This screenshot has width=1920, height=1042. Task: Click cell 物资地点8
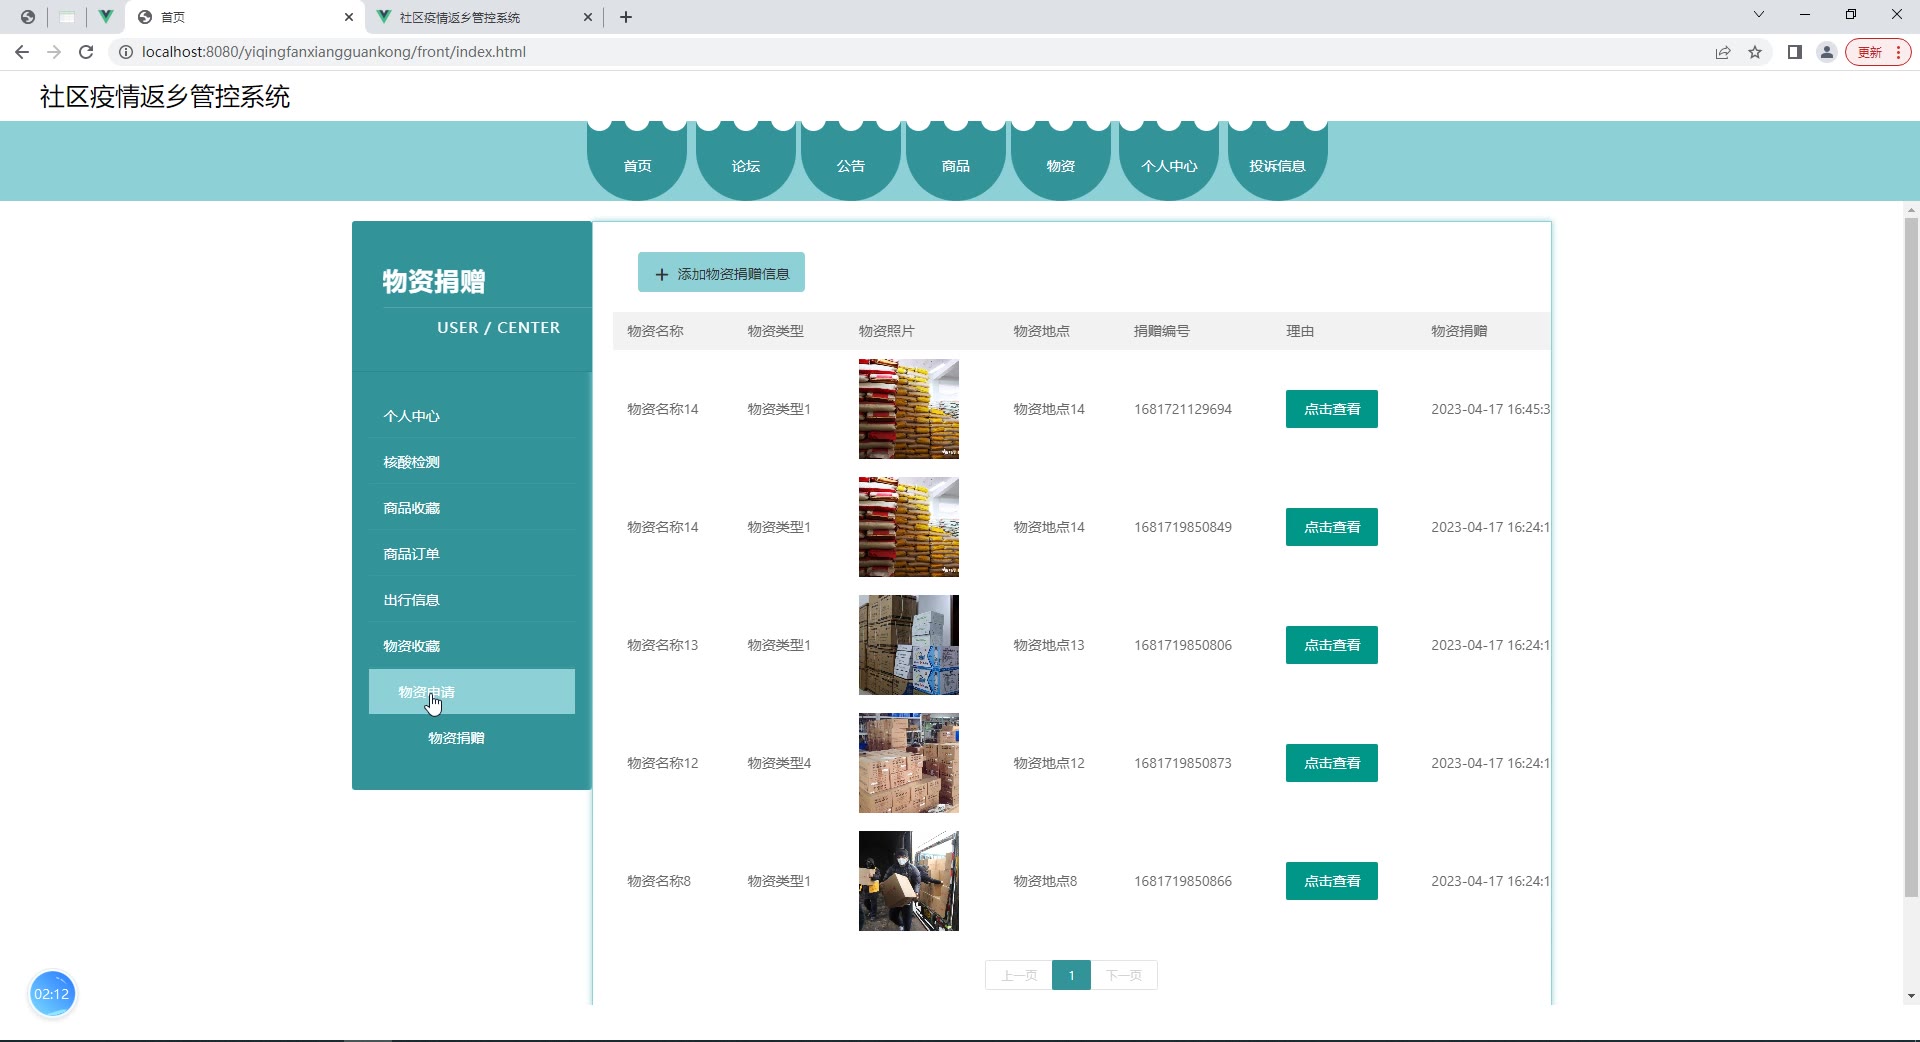click(x=1045, y=881)
